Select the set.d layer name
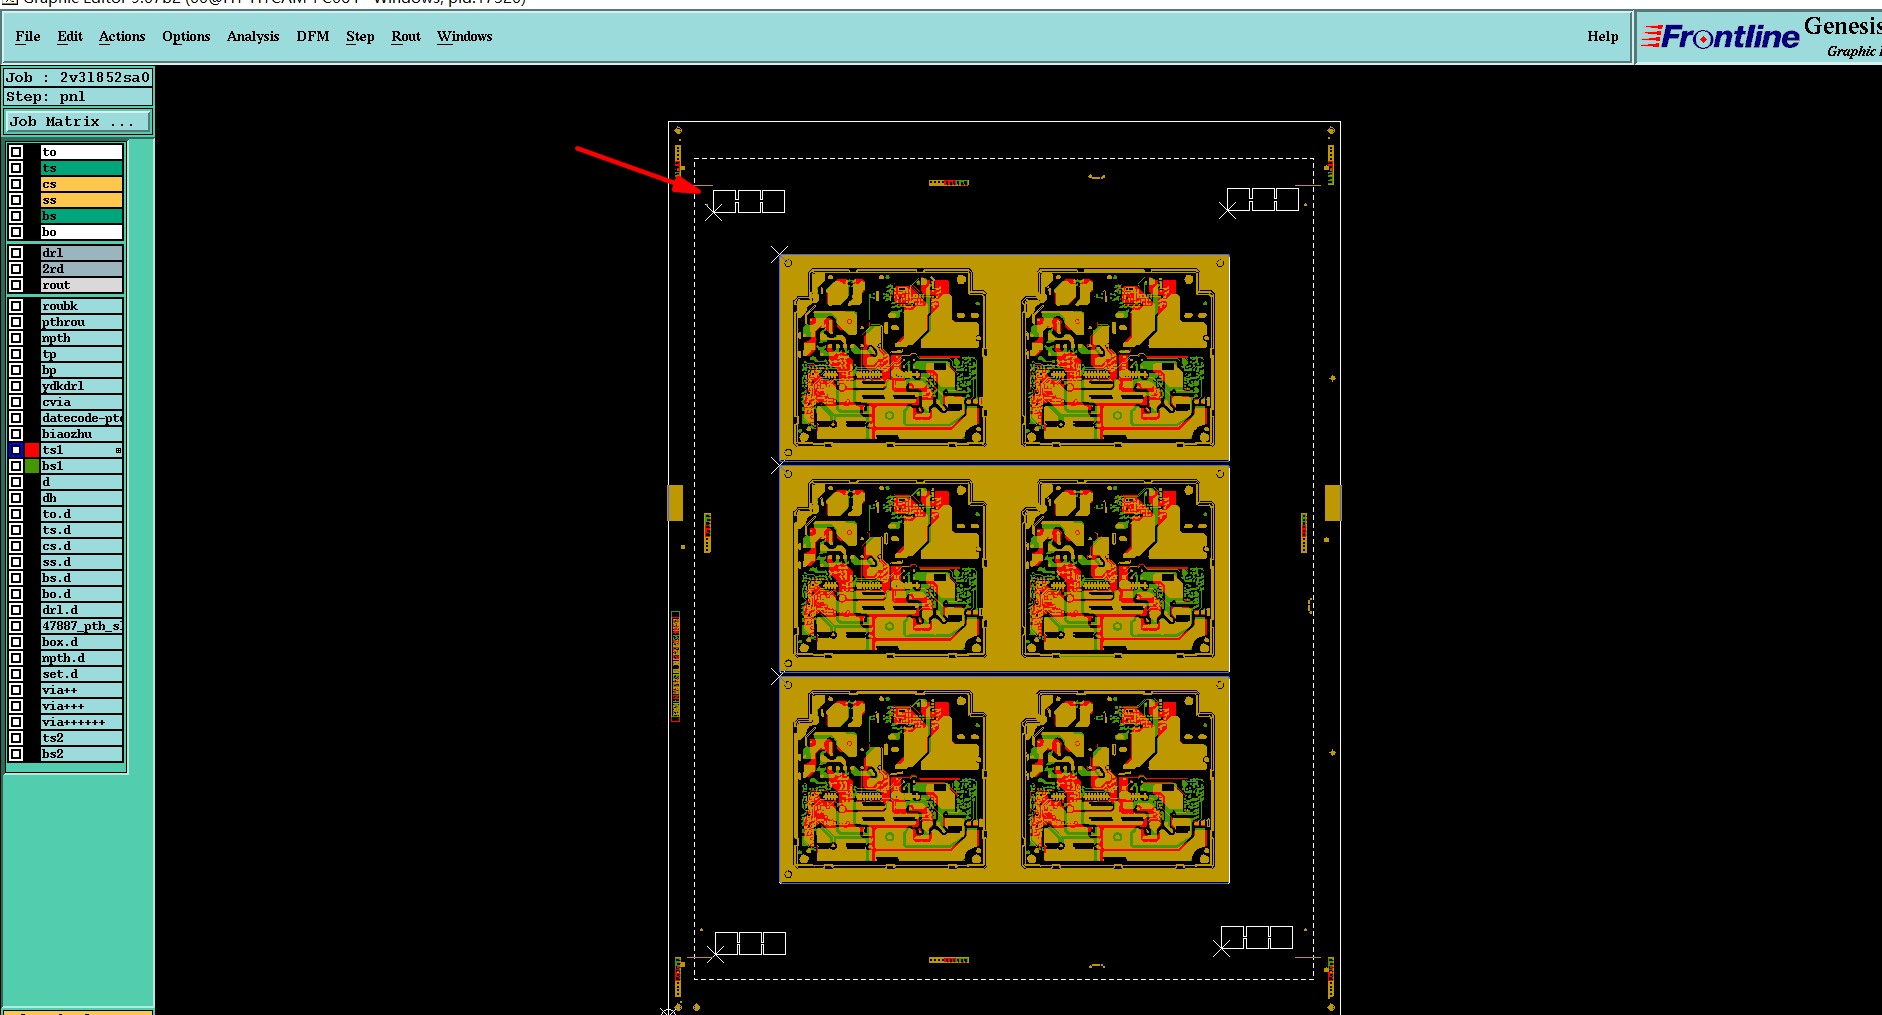This screenshot has width=1882, height=1015. [81, 674]
